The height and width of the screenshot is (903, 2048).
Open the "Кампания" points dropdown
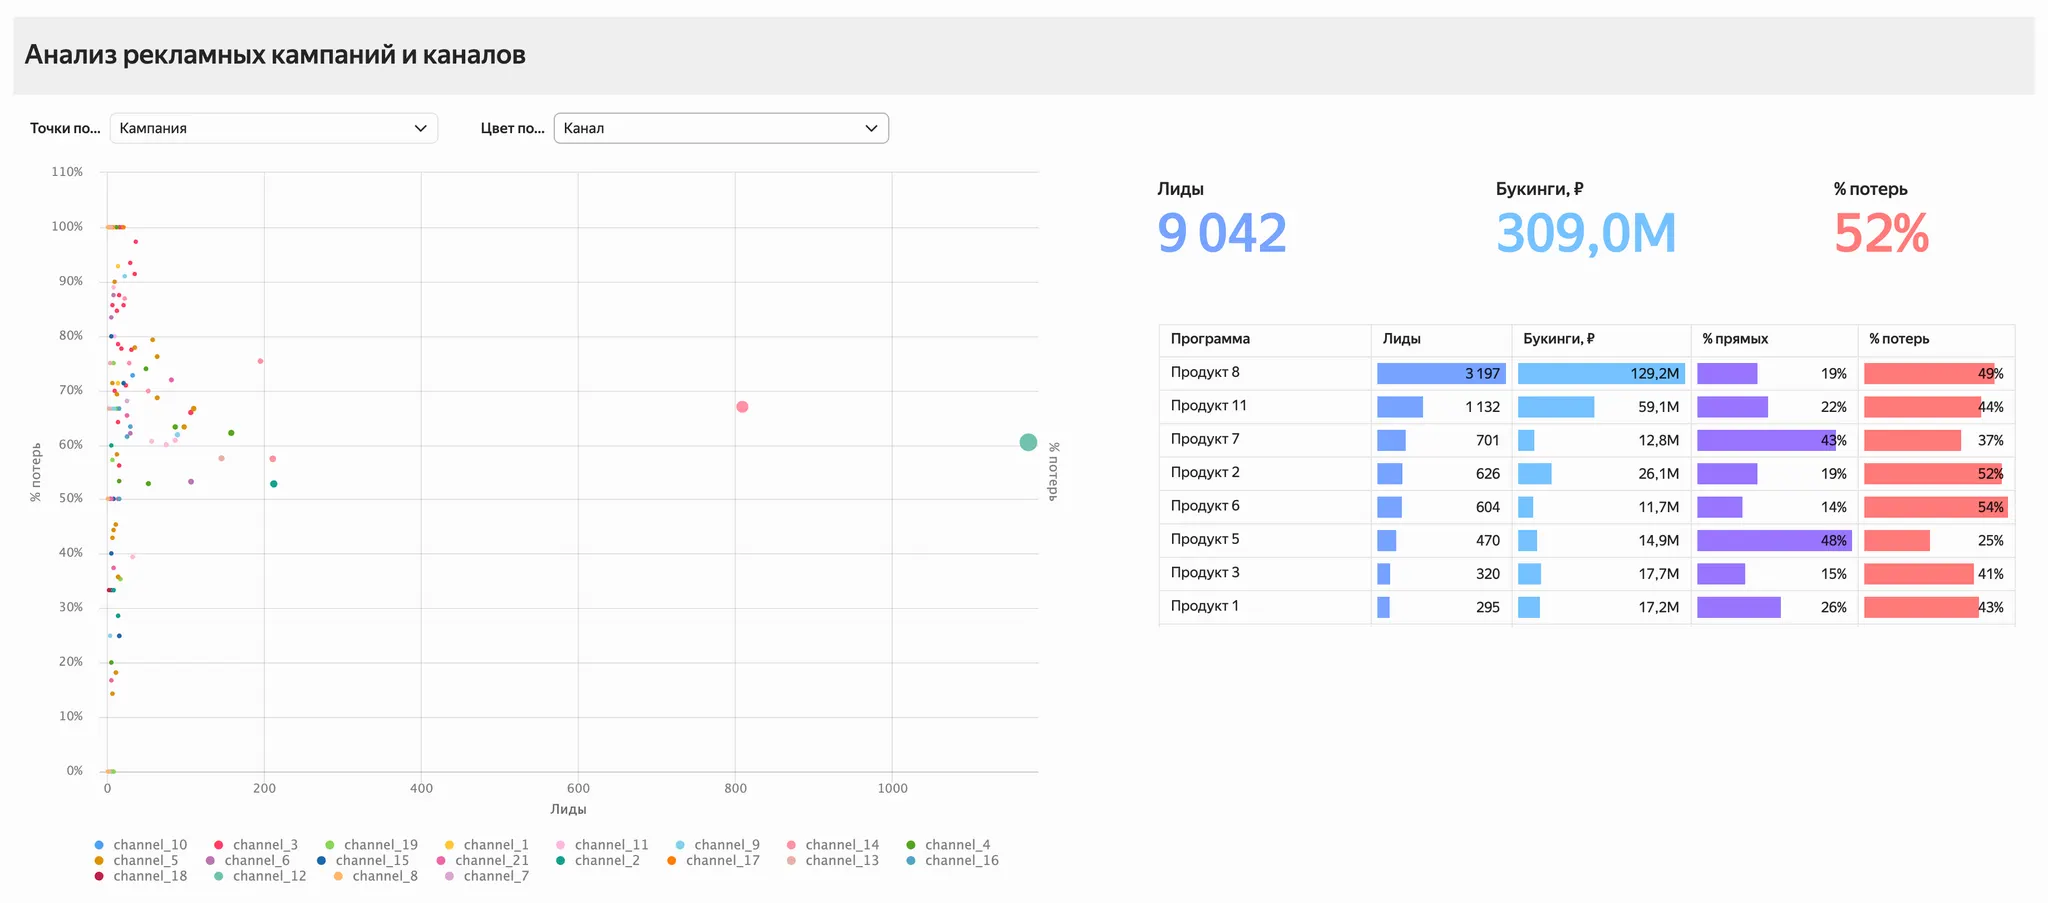tap(273, 128)
